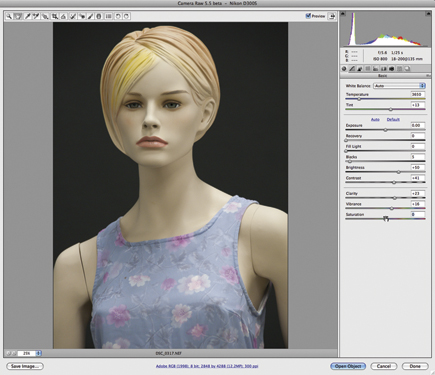Select the White Balance eyedropper tool
The width and height of the screenshot is (435, 375).
pos(27,16)
